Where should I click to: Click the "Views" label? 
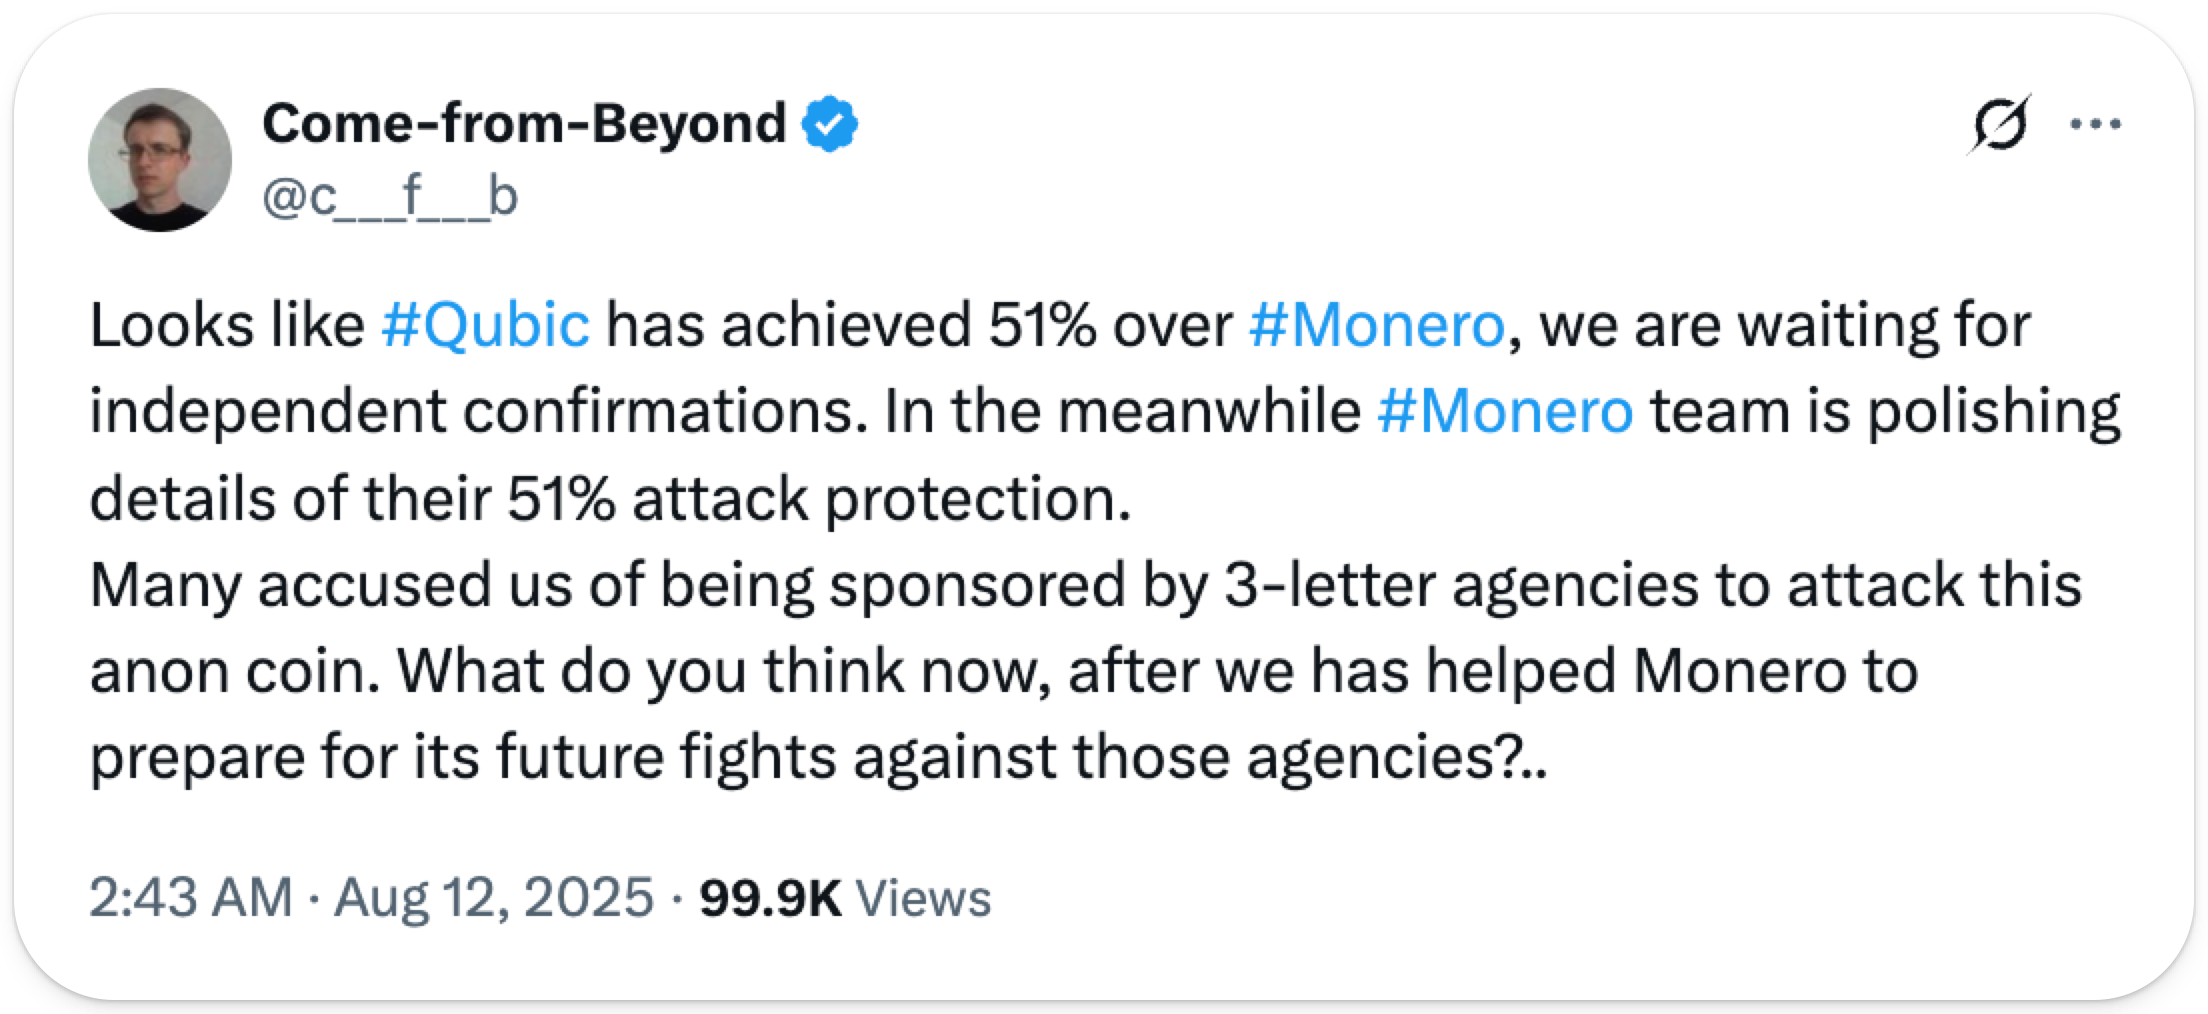click(x=924, y=897)
